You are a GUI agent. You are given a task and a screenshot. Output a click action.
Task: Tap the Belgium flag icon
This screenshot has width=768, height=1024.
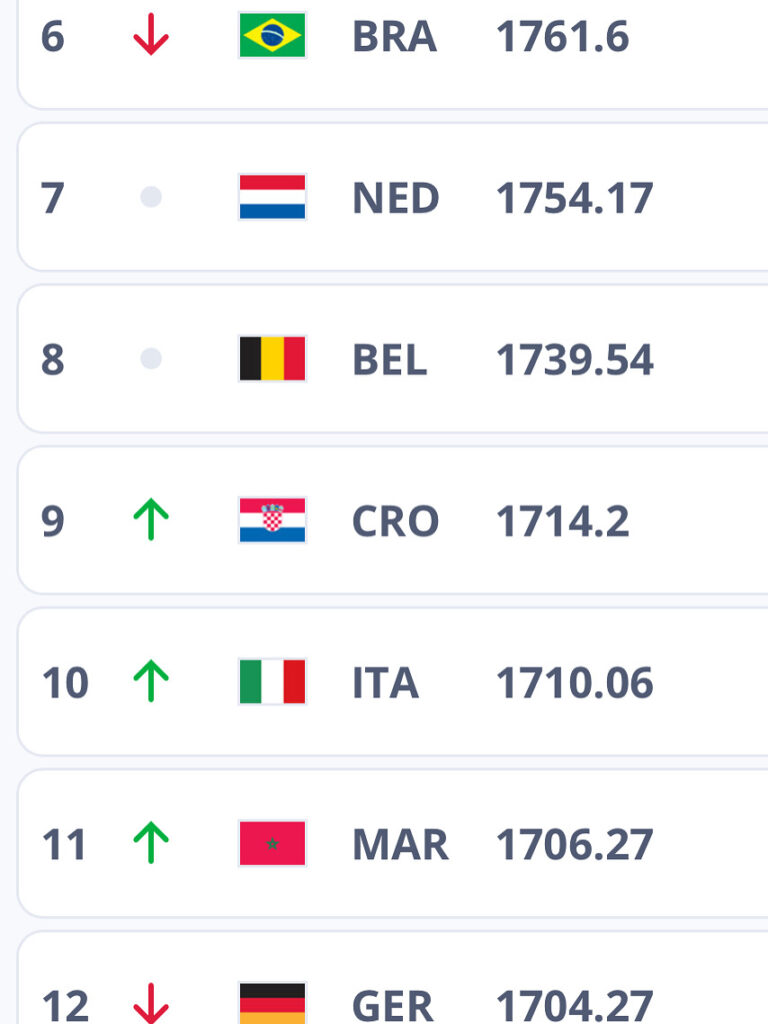(272, 359)
